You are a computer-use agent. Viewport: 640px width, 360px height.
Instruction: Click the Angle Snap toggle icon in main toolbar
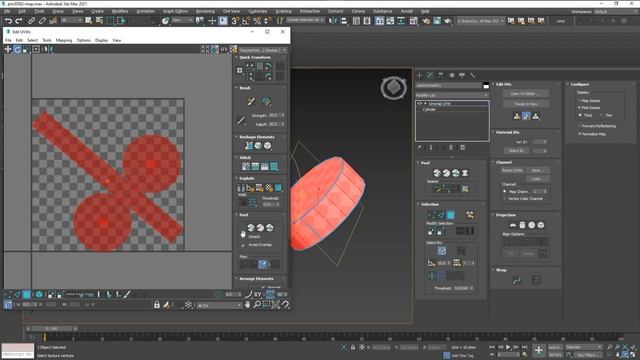coord(246,21)
